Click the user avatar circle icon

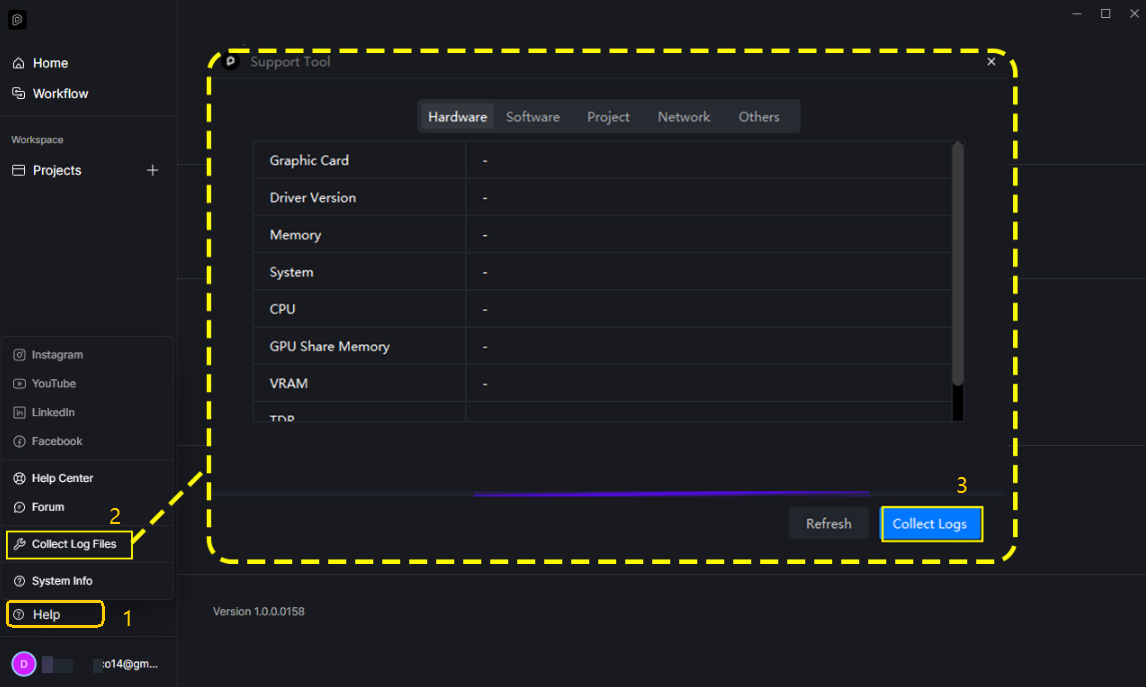(23, 664)
